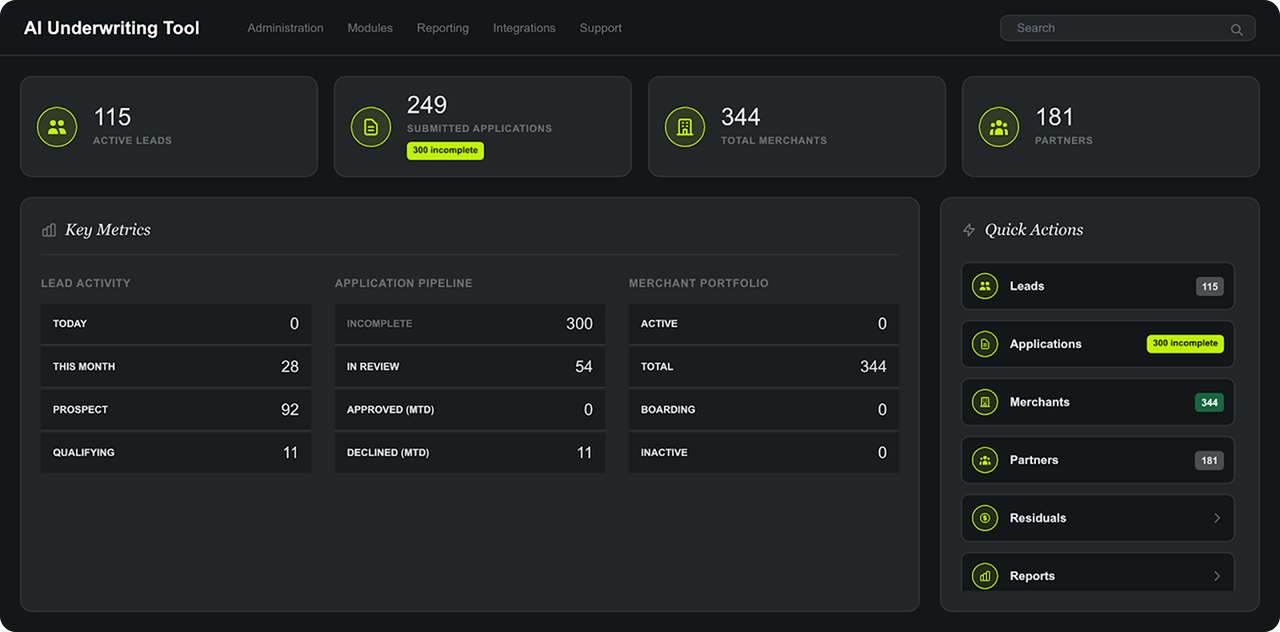The height and width of the screenshot is (632, 1280).
Task: Click the Leads icon in Quick Actions
Action: pos(985,286)
